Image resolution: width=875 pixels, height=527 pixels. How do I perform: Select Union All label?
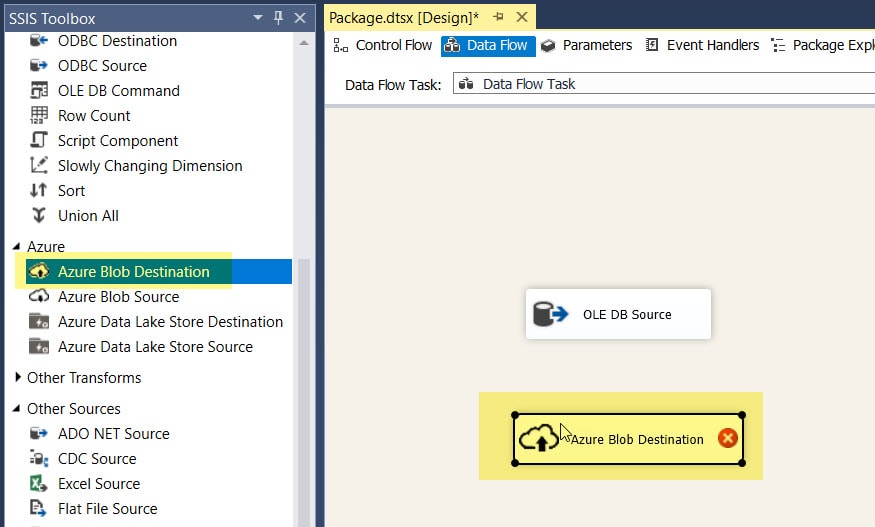(x=88, y=215)
